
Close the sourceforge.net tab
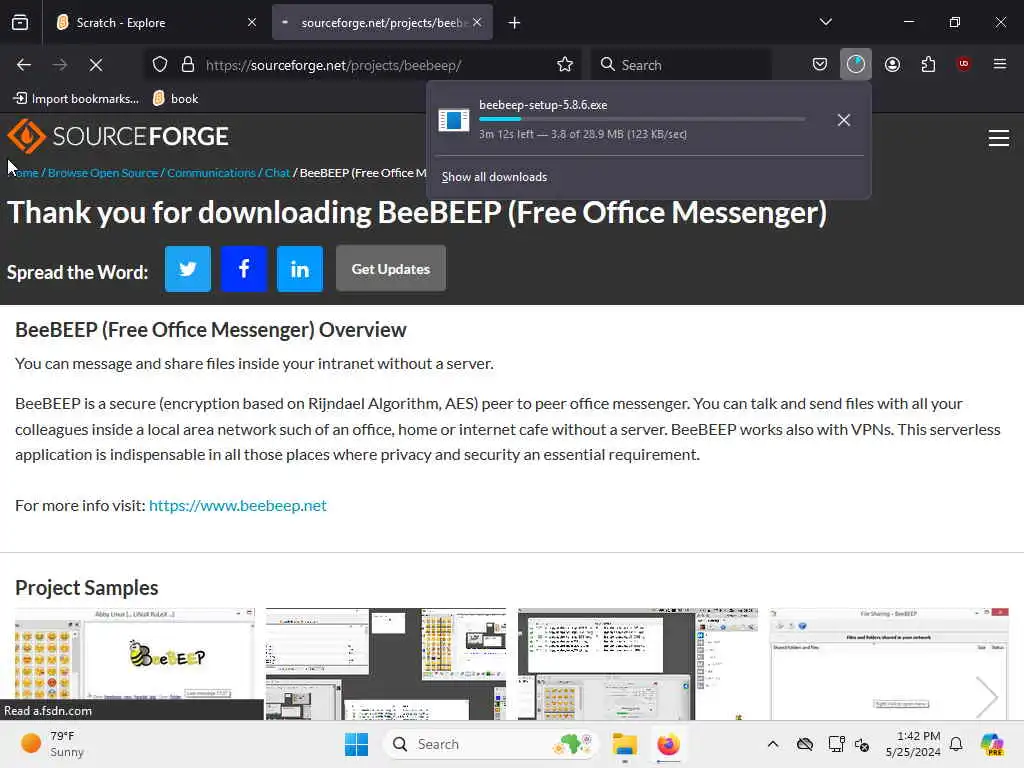coord(477,22)
